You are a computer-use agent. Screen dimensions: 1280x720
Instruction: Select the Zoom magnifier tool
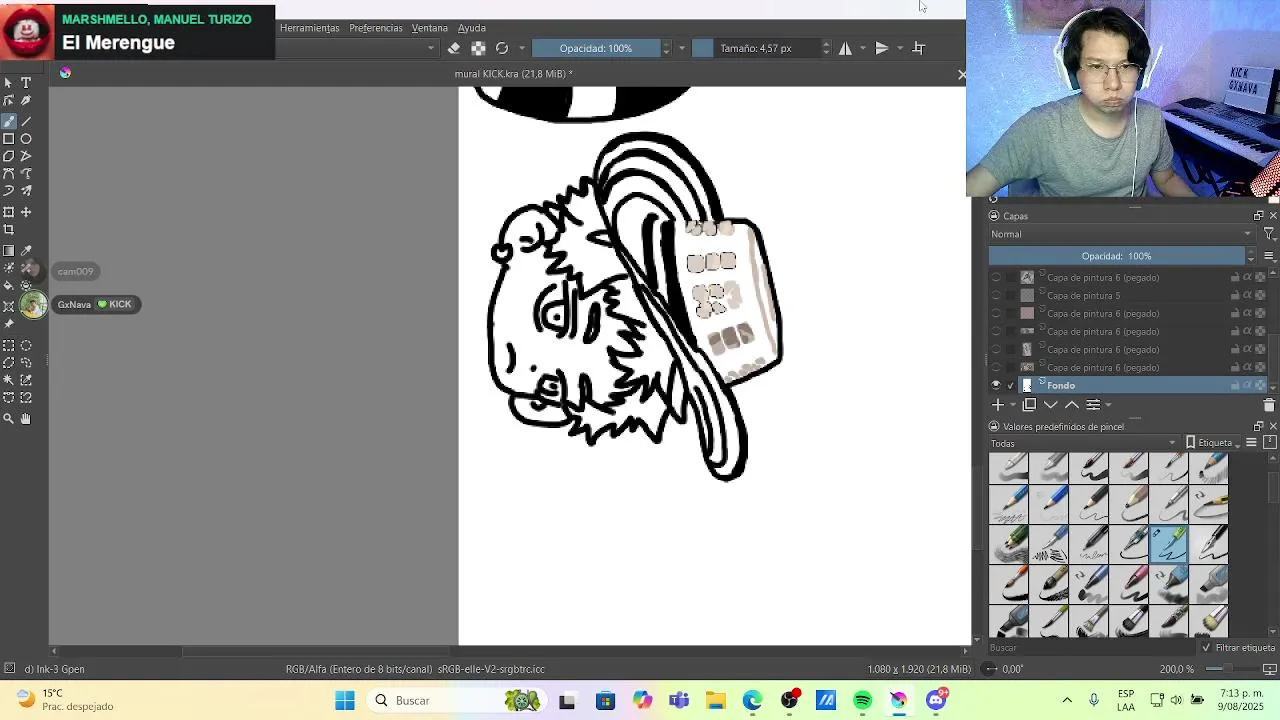[9, 419]
